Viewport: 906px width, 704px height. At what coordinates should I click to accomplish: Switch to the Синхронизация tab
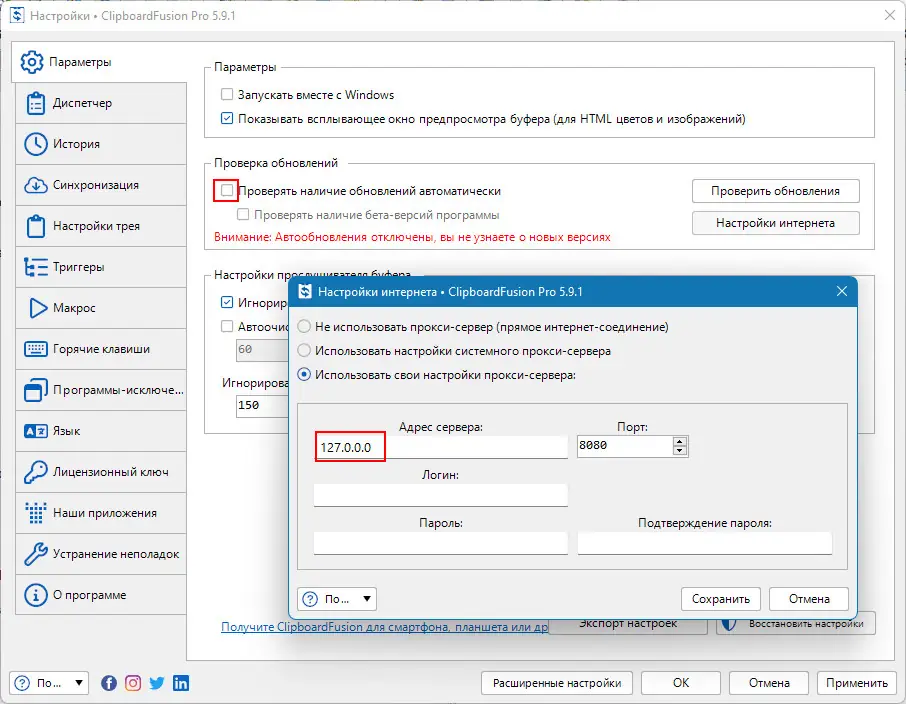[x=101, y=186]
